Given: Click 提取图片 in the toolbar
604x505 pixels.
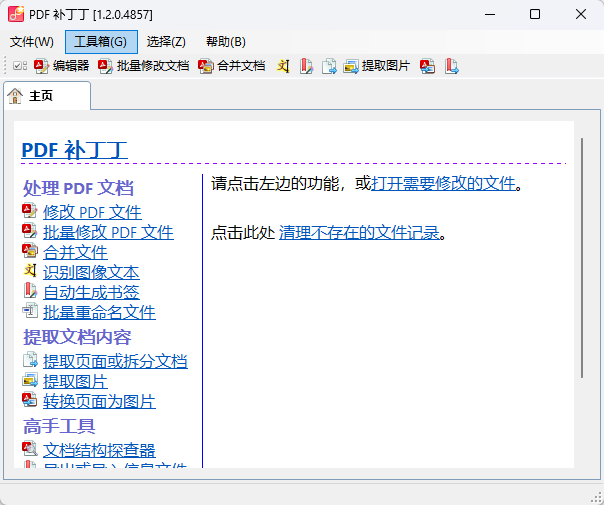Looking at the screenshot, I should click(x=376, y=66).
